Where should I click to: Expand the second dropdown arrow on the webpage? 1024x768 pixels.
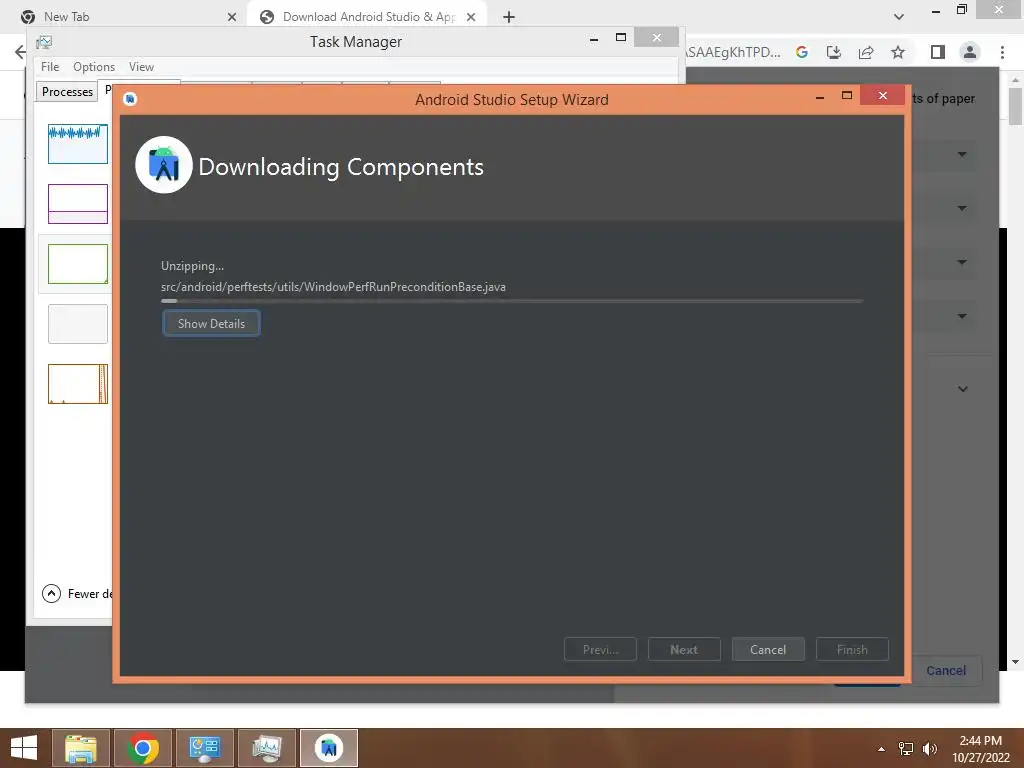click(x=962, y=208)
